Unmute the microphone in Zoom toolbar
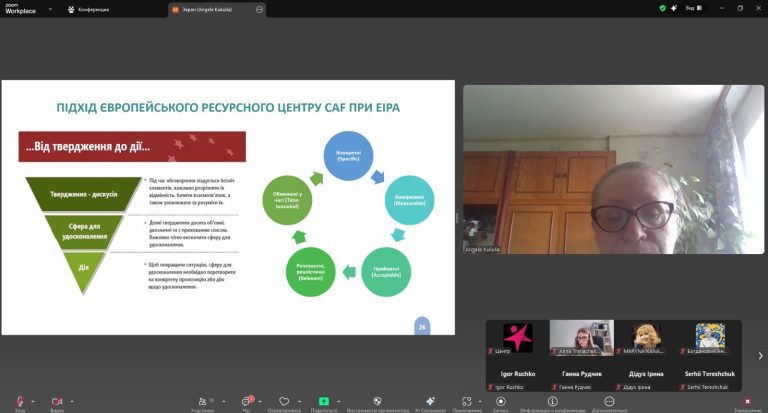The image size is (768, 413). pyautogui.click(x=19, y=400)
